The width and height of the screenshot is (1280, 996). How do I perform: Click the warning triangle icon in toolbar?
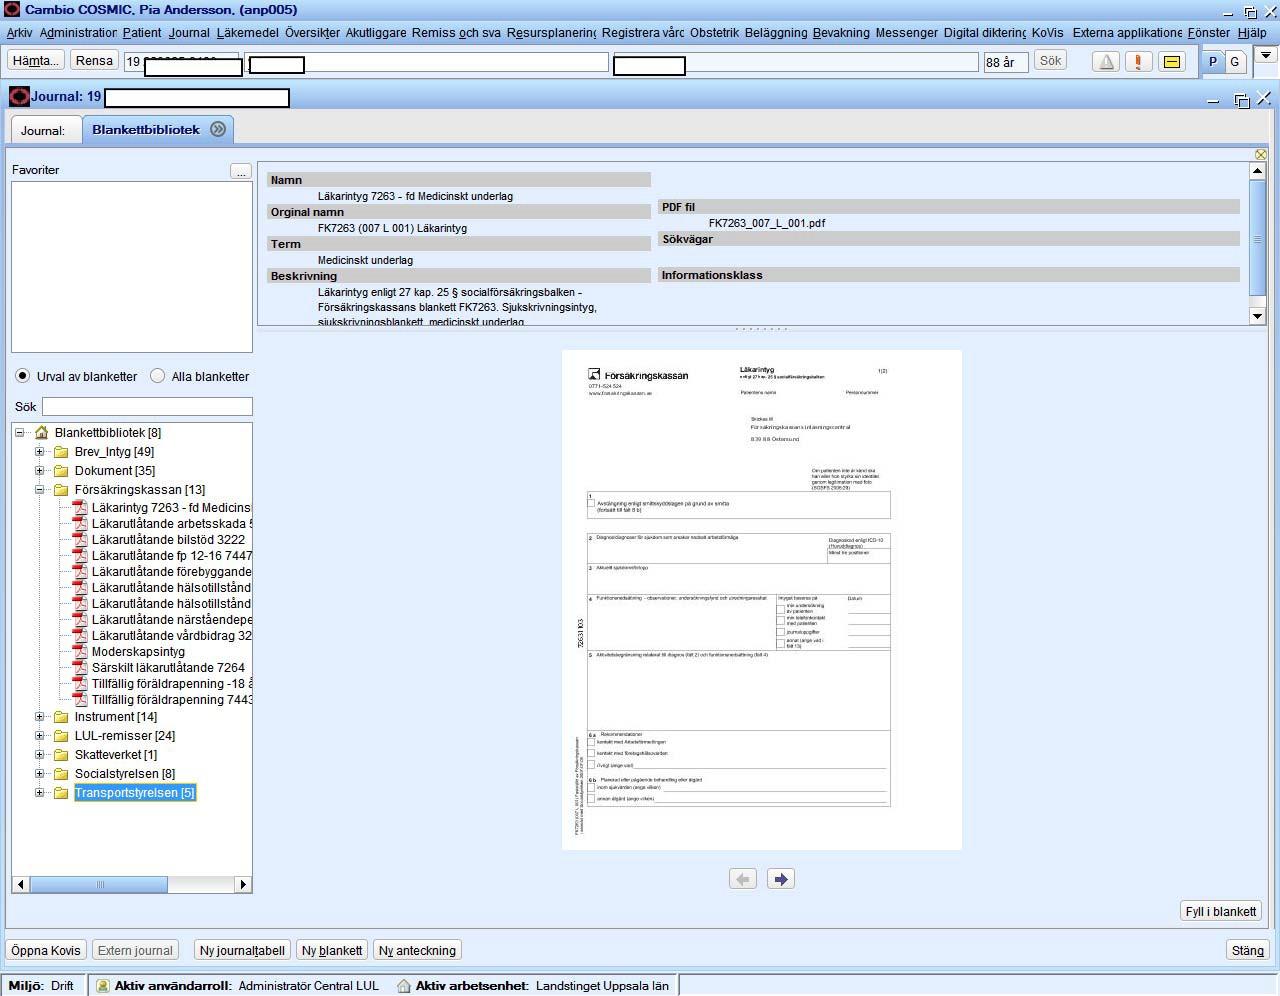click(x=1106, y=61)
